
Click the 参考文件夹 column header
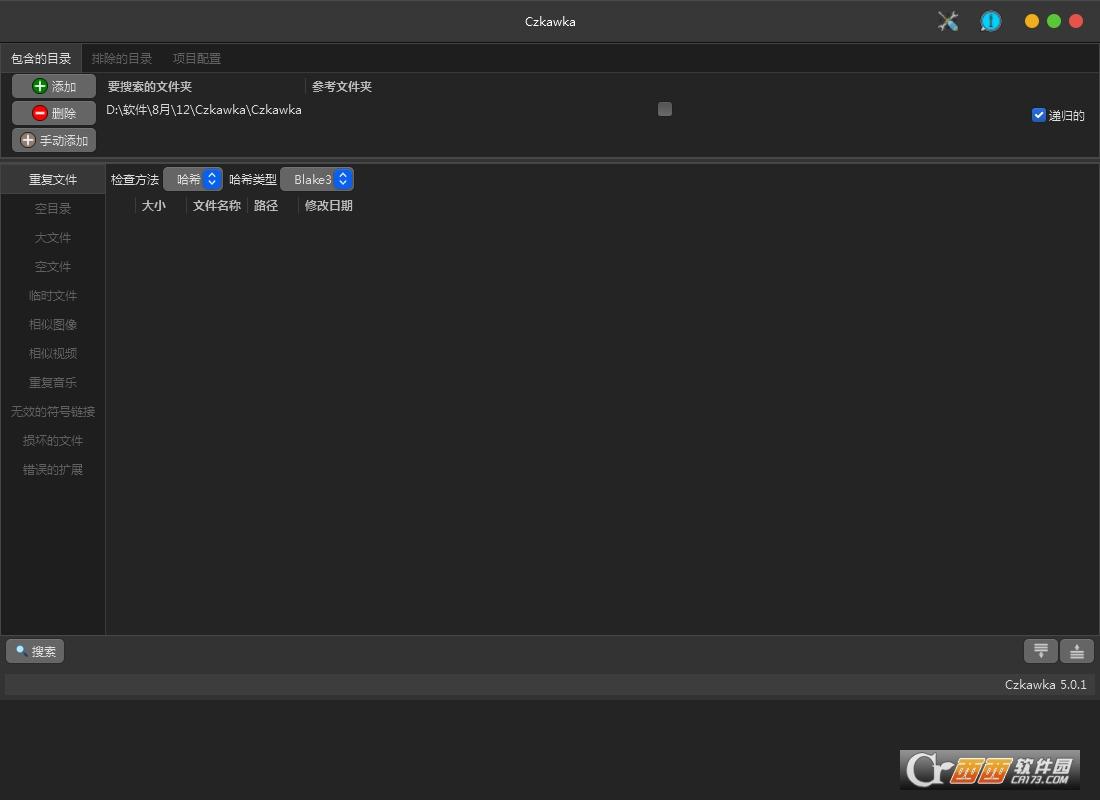click(x=342, y=86)
